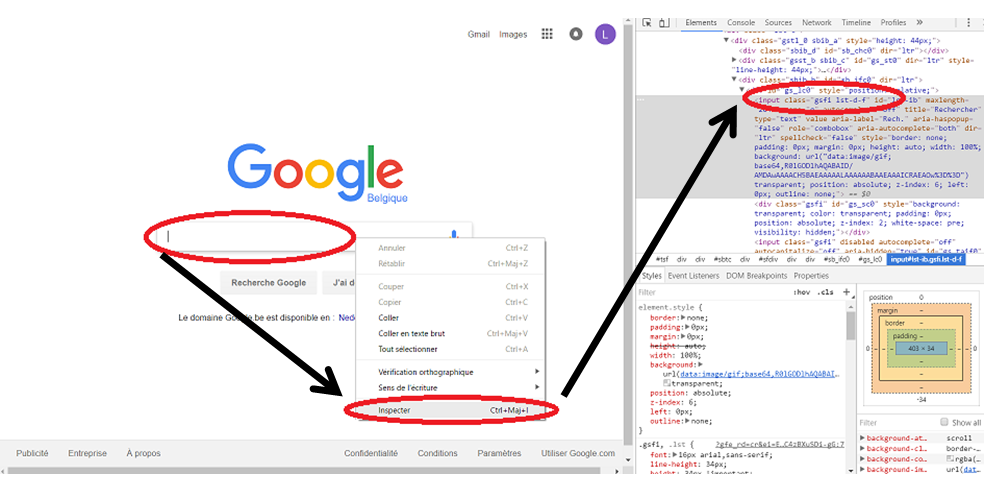Screen dimensions: 987x480
Task: Expand computed background-co… property row
Action: coord(863,459)
